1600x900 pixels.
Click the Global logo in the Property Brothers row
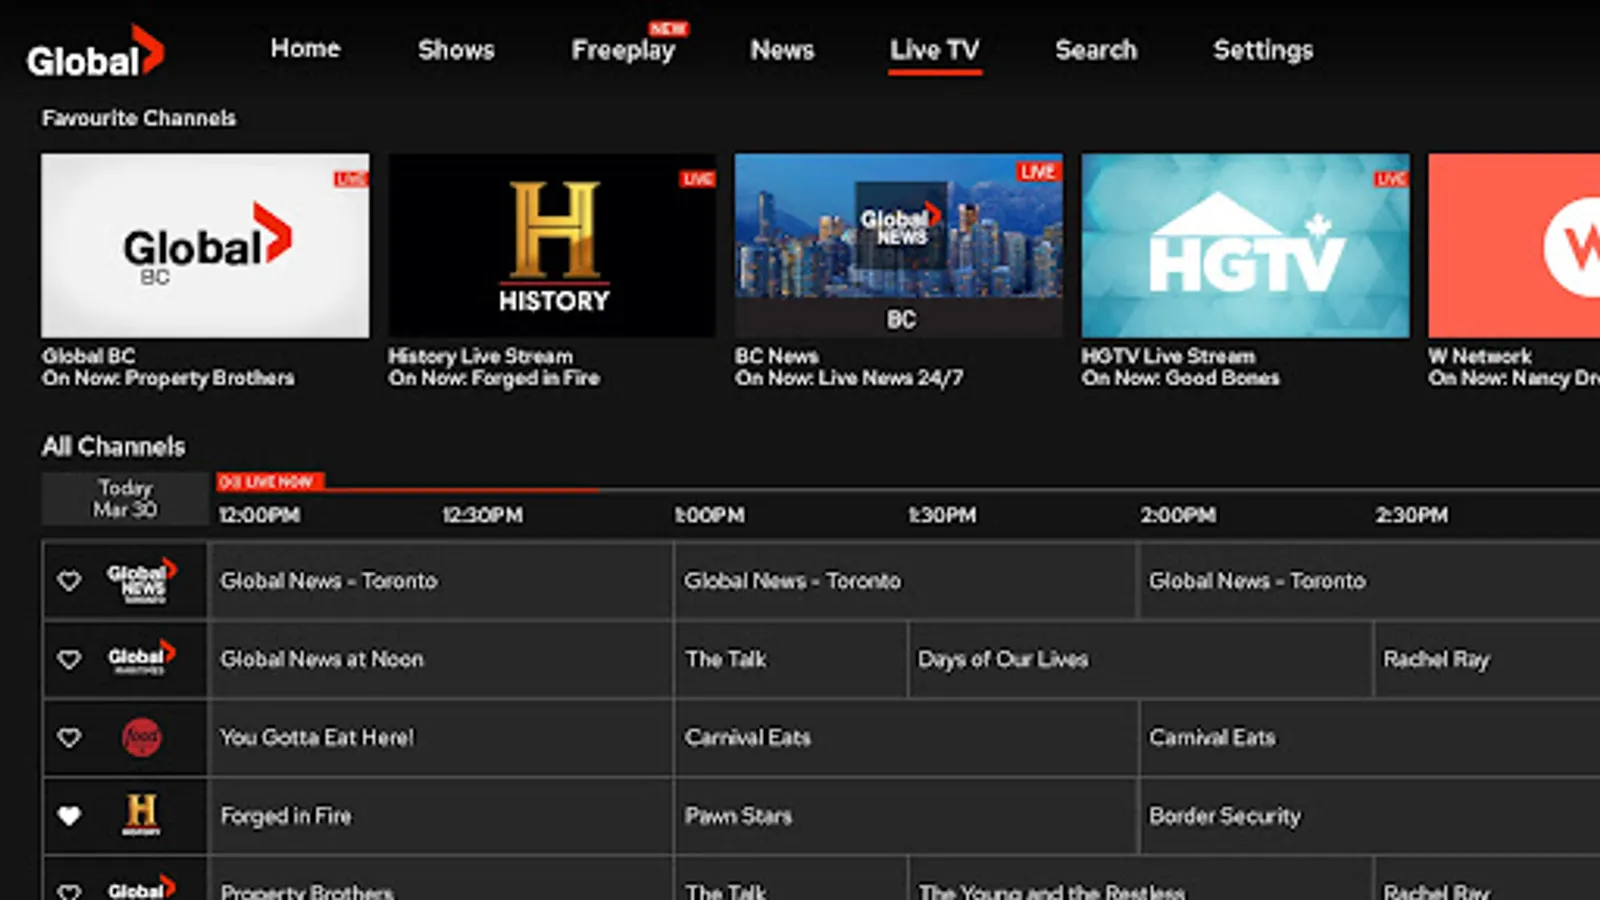pyautogui.click(x=141, y=888)
